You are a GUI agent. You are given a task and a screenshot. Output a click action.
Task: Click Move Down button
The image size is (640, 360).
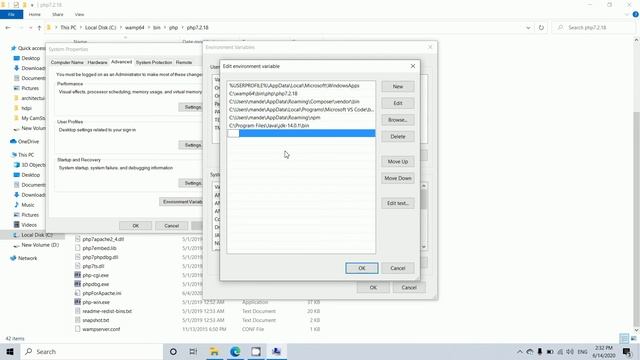click(x=398, y=178)
